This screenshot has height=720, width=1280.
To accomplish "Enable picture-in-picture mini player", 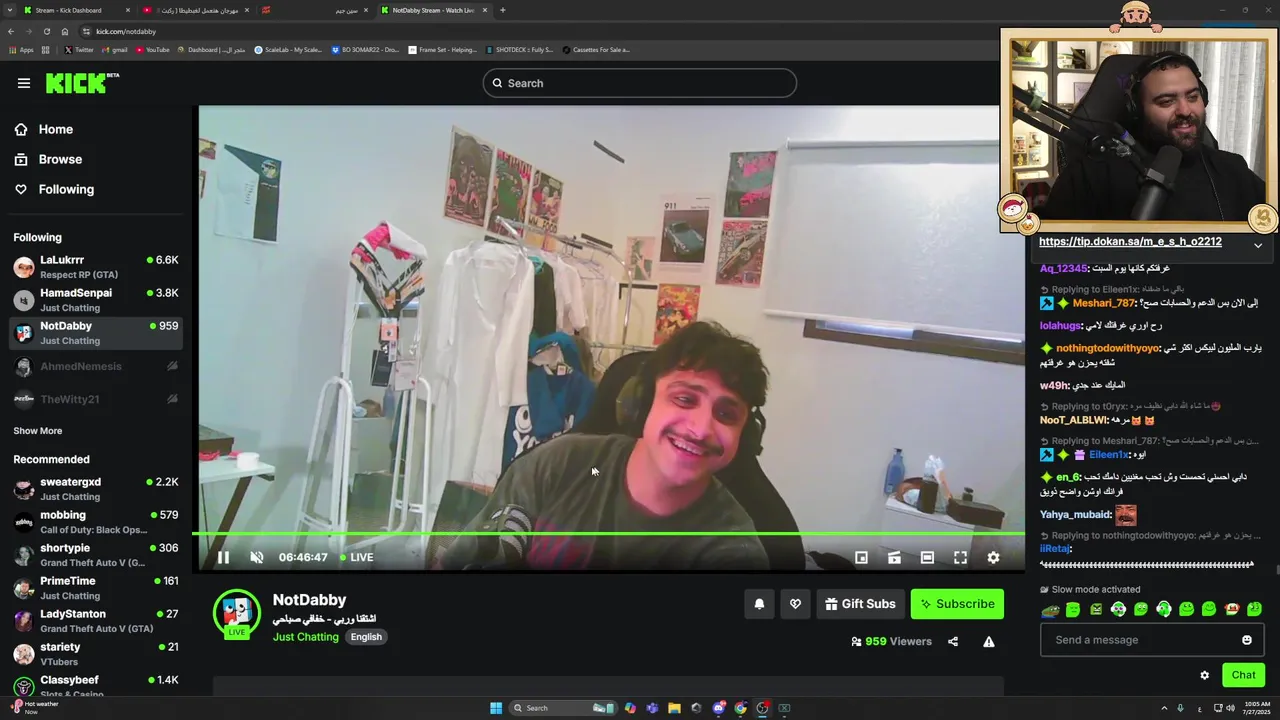I will click(x=861, y=557).
